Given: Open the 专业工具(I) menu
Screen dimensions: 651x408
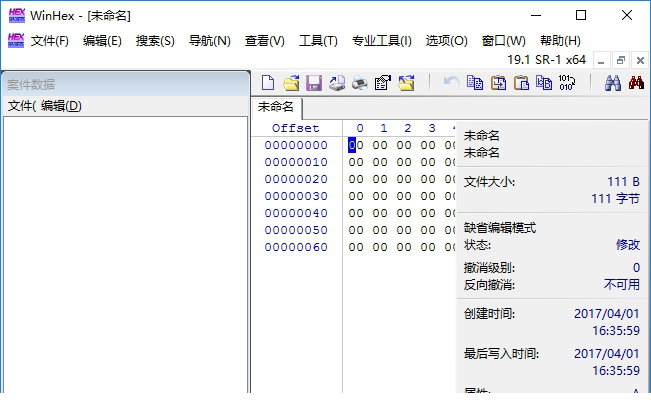Looking at the screenshot, I should point(382,41).
